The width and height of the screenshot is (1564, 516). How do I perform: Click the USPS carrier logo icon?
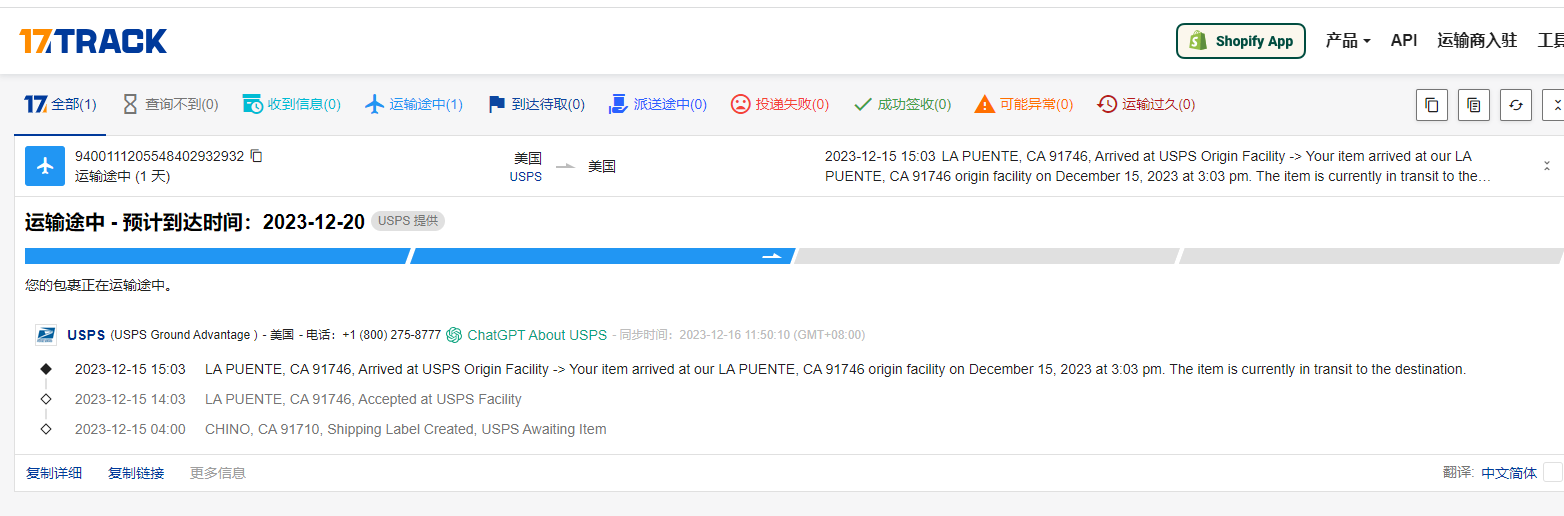(x=46, y=335)
